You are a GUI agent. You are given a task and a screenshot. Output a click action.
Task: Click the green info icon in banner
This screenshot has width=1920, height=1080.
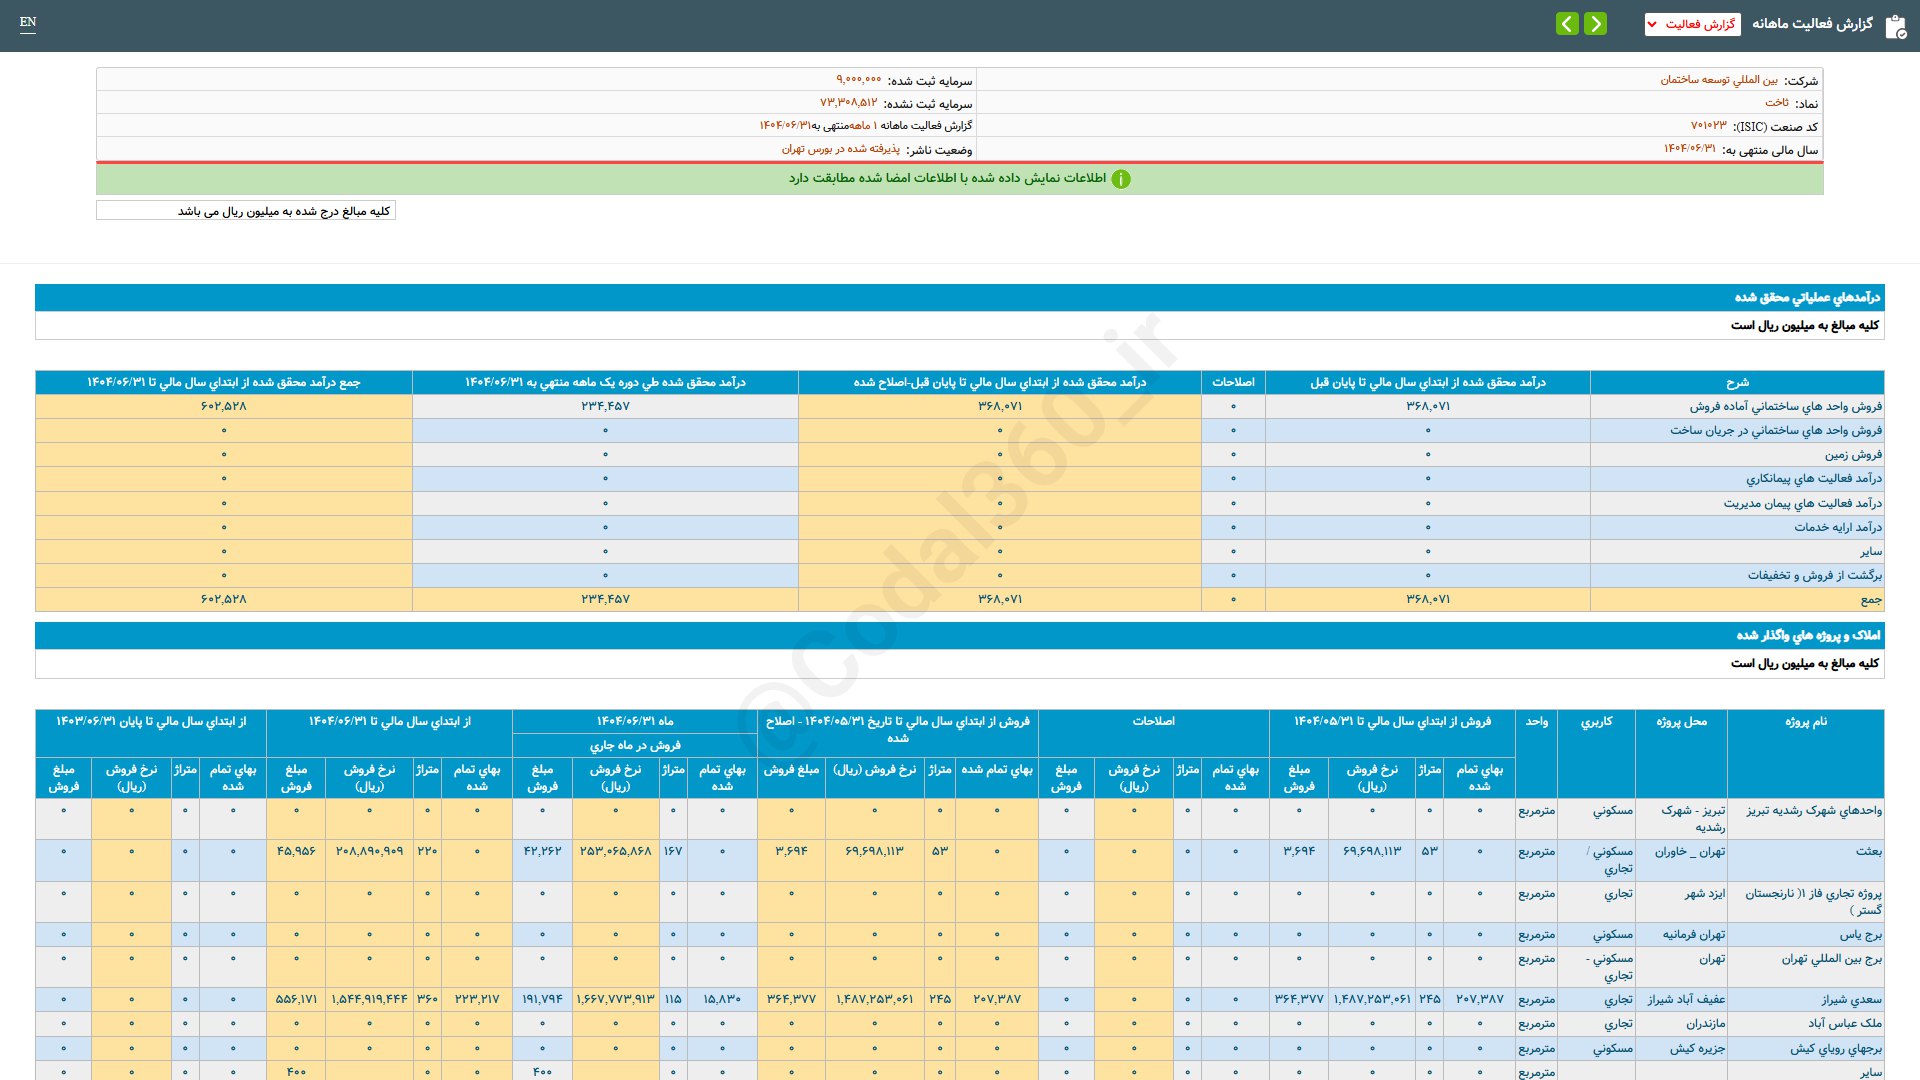1121,179
